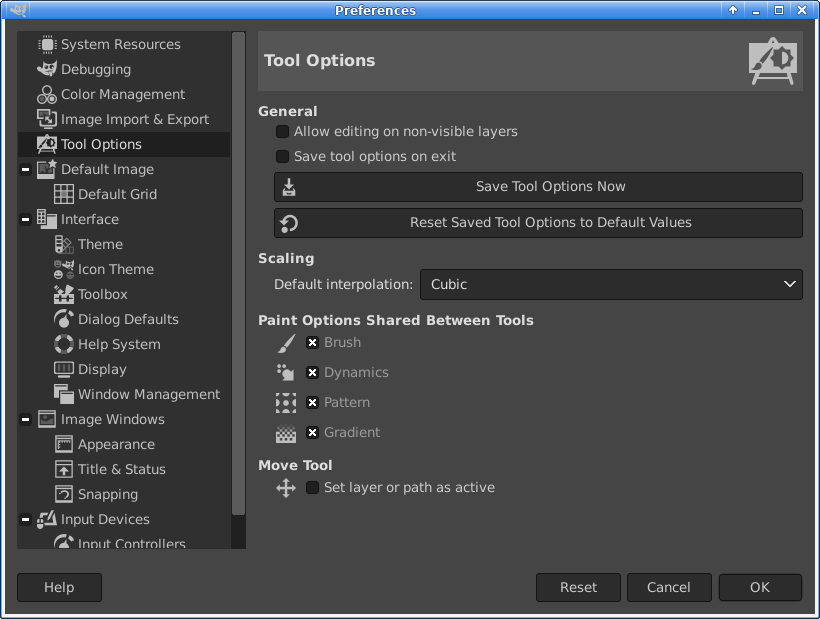Click the Window Management icon
820x619 pixels.
coord(63,394)
